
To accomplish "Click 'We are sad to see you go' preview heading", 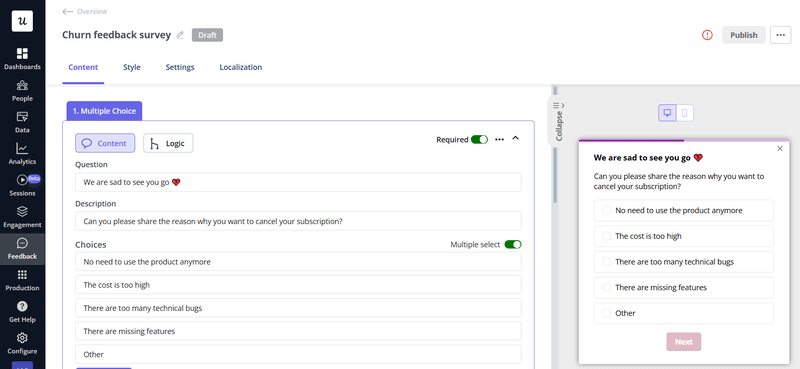I will click(648, 158).
